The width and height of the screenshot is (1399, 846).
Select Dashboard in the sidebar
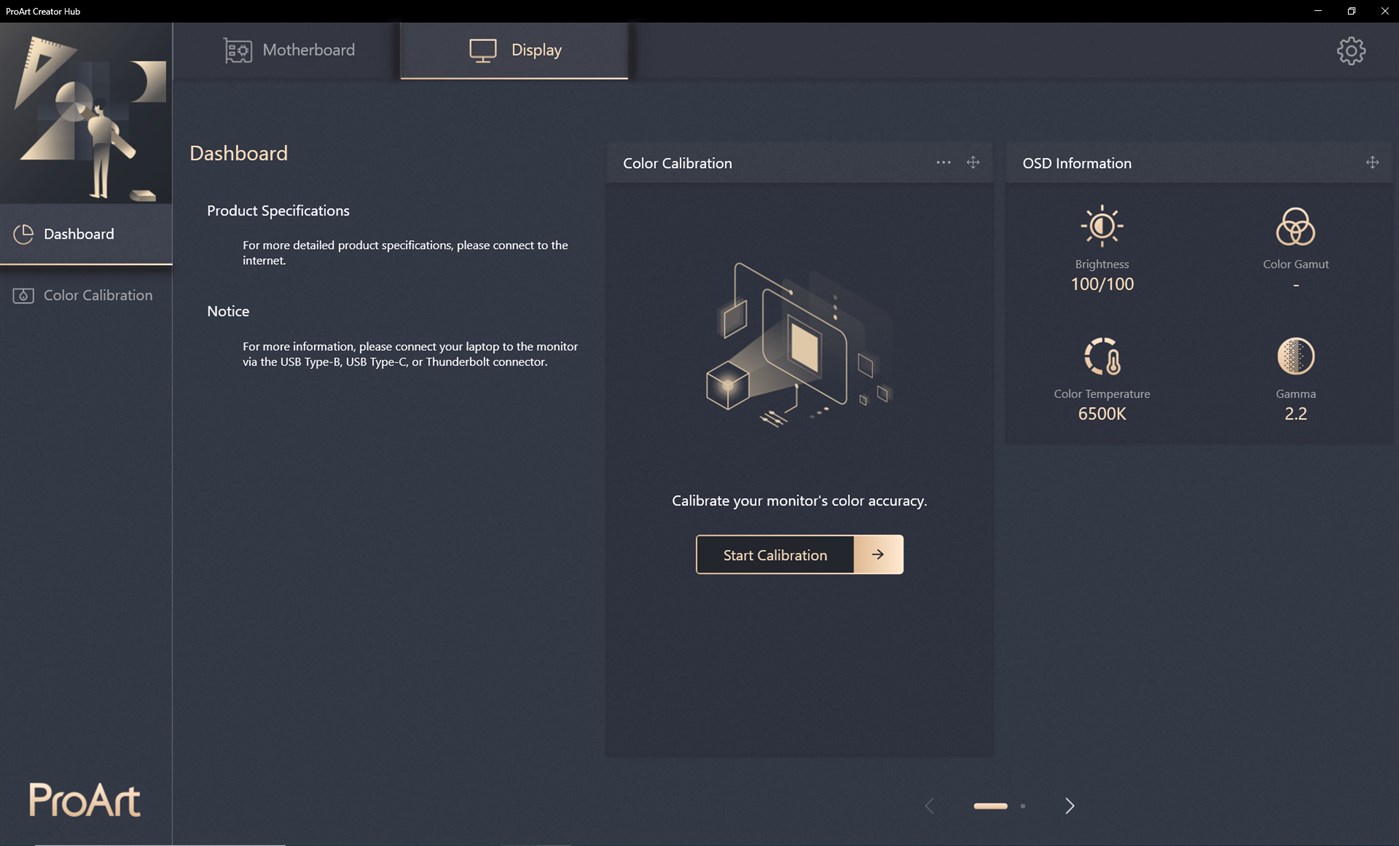(86, 234)
